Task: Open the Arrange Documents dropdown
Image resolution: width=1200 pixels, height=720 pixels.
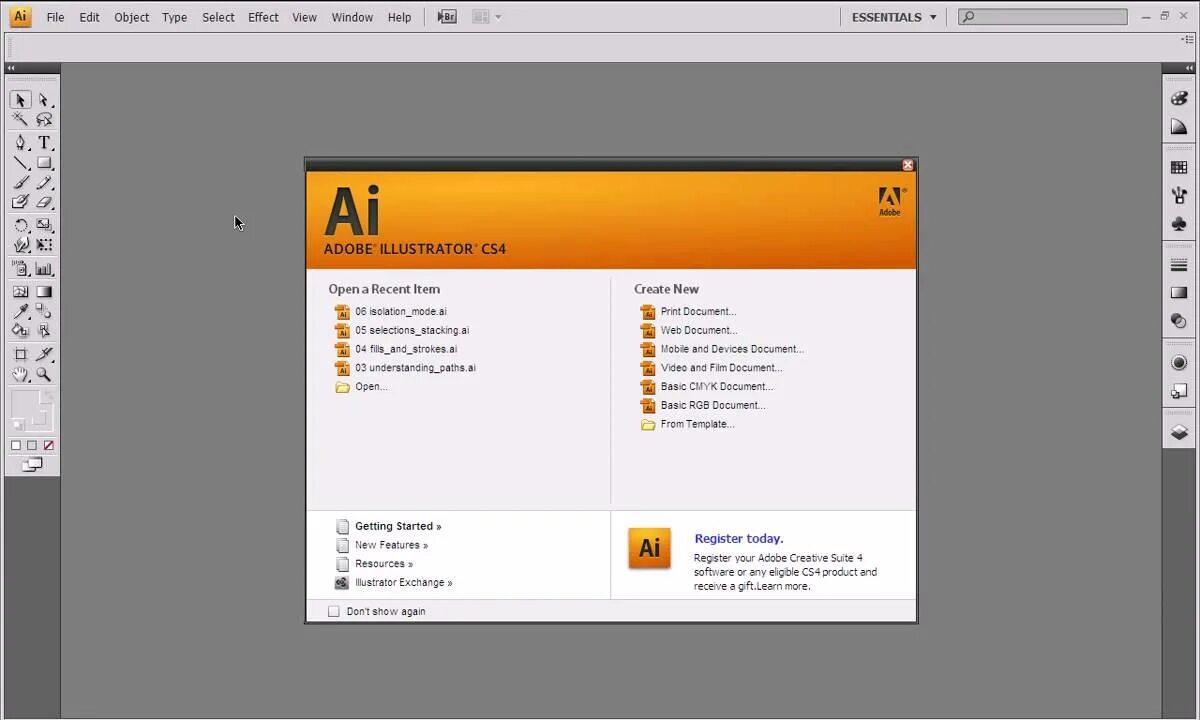Action: [x=487, y=17]
